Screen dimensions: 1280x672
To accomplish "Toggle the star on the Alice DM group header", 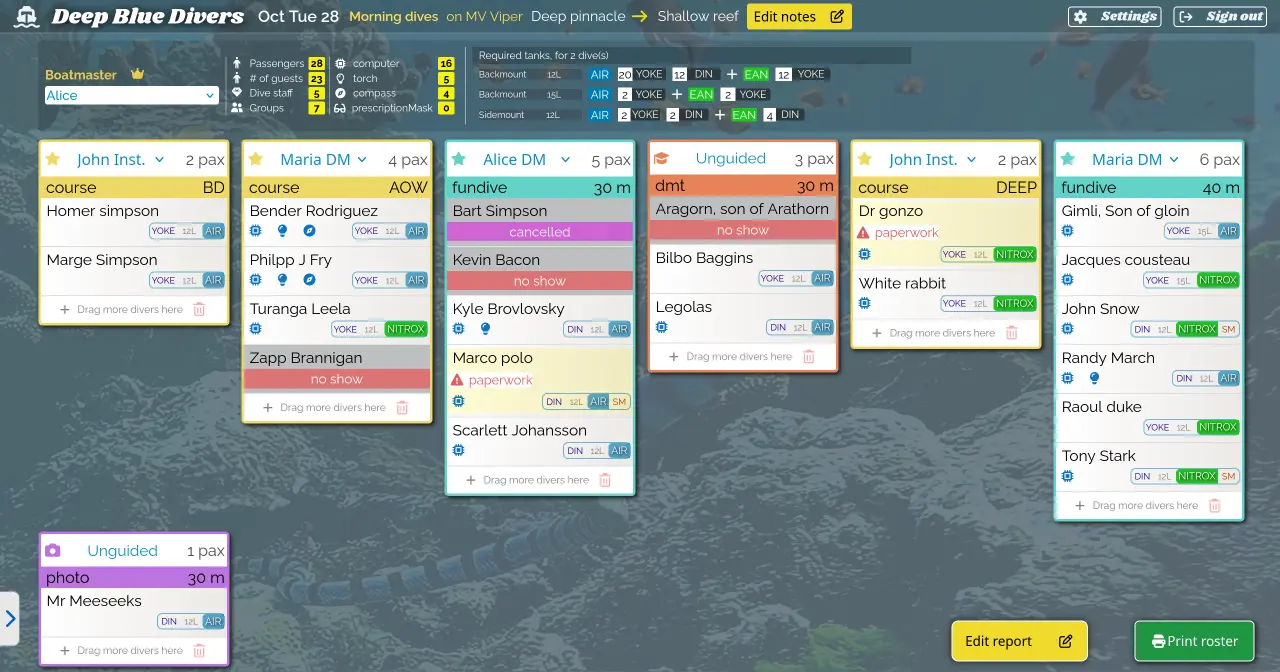I will coord(458,158).
